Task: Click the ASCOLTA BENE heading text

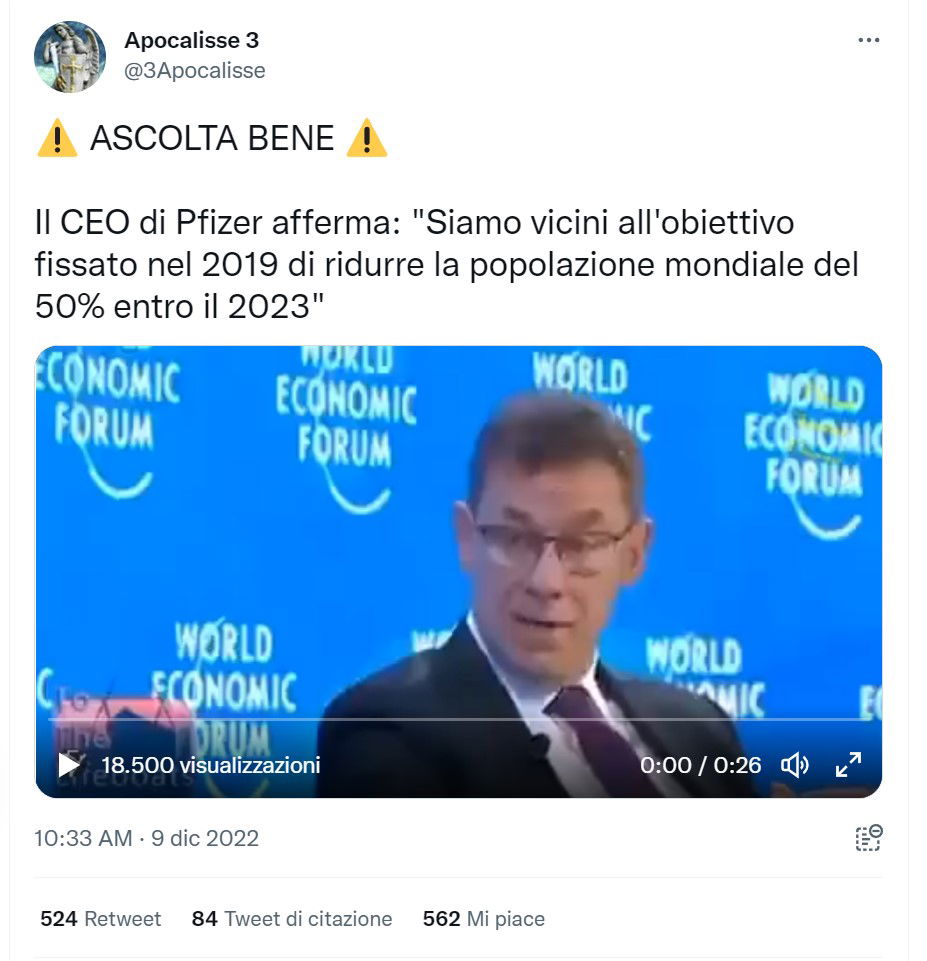Action: coord(212,138)
